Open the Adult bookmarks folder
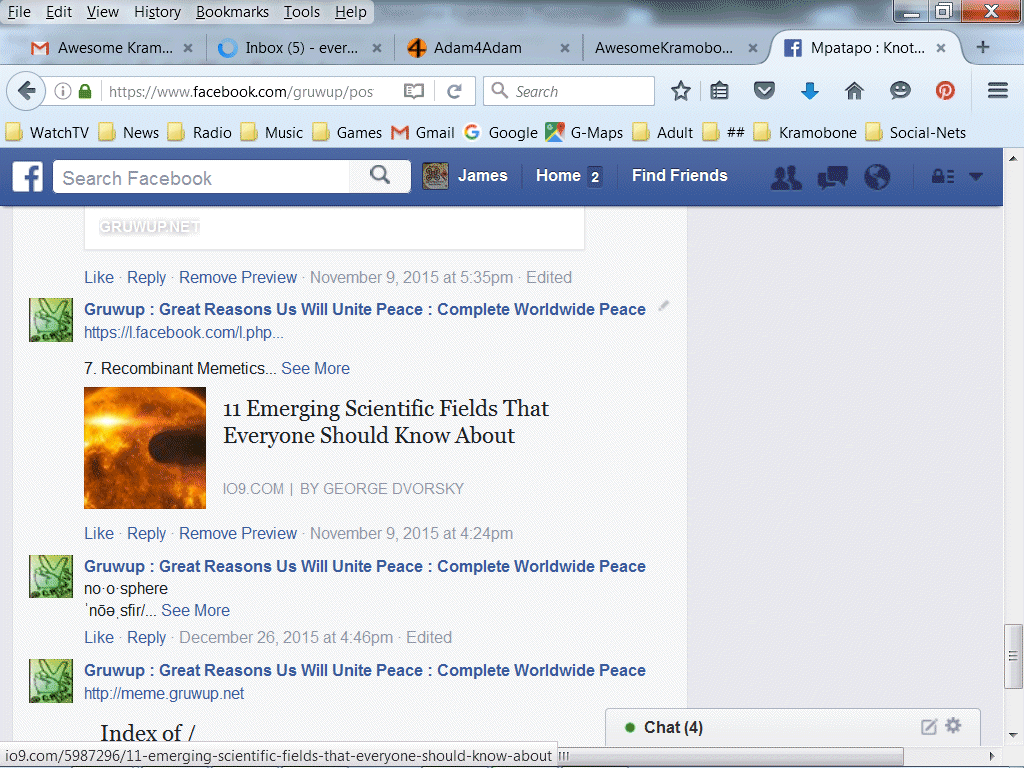1024x768 pixels. [x=663, y=133]
